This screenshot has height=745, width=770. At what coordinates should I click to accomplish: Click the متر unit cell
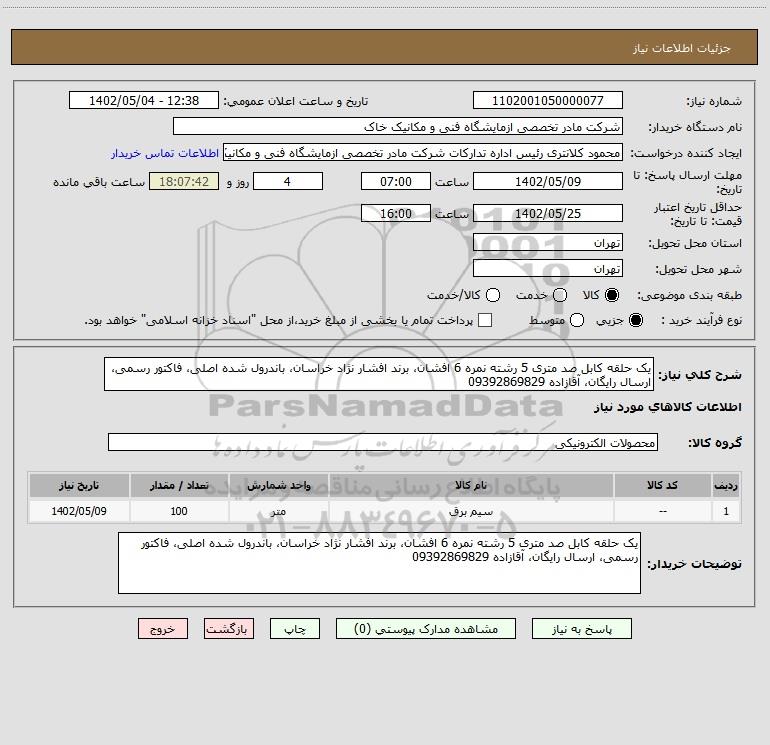[x=278, y=511]
